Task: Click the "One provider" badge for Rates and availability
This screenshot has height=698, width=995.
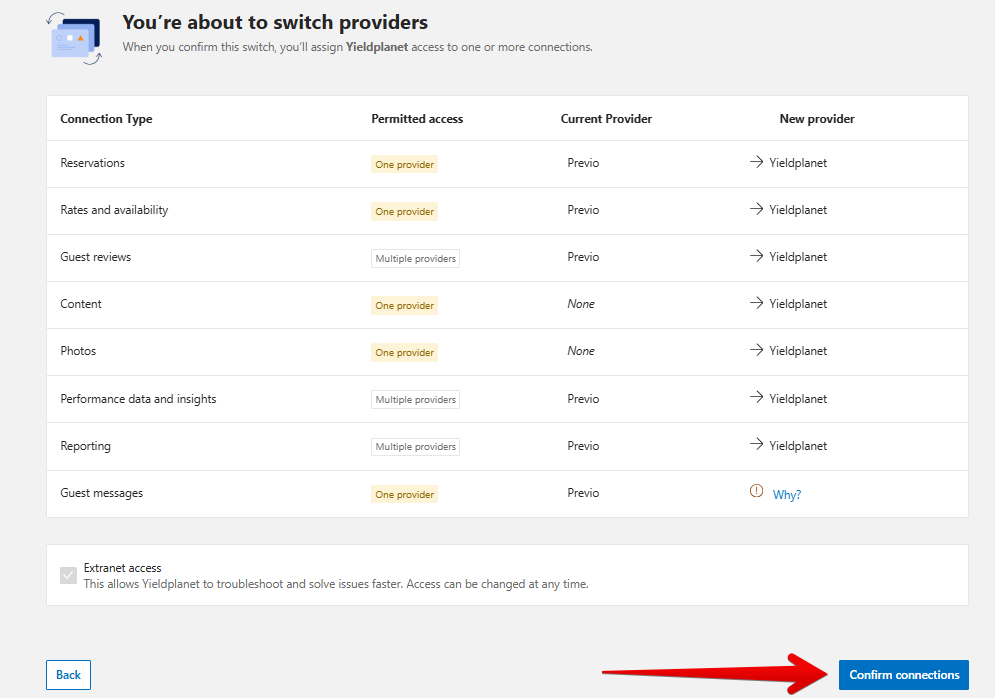Action: coord(404,211)
